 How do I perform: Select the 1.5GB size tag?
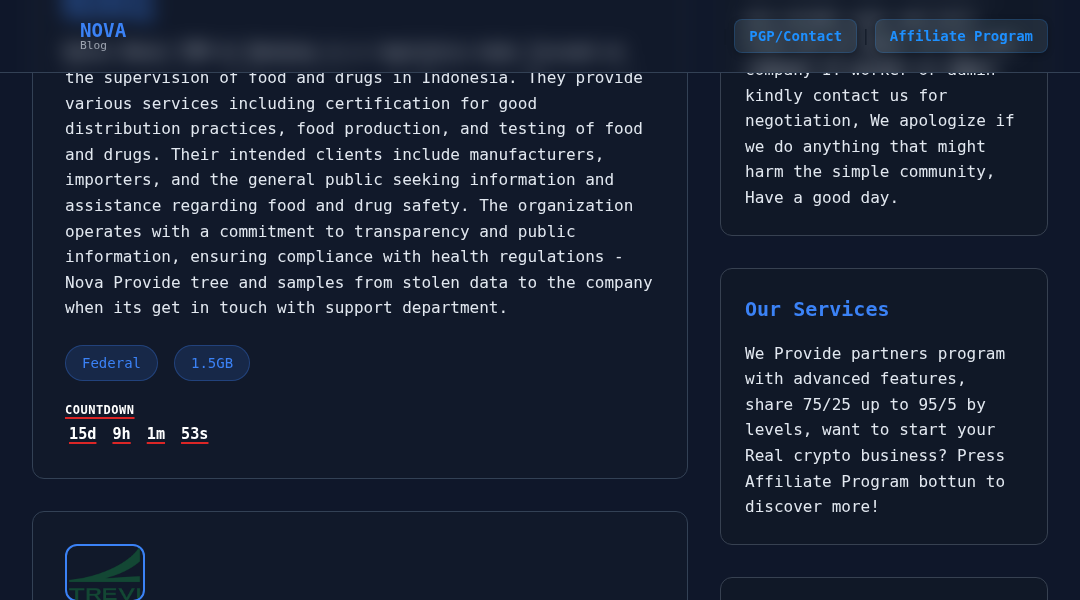211,363
